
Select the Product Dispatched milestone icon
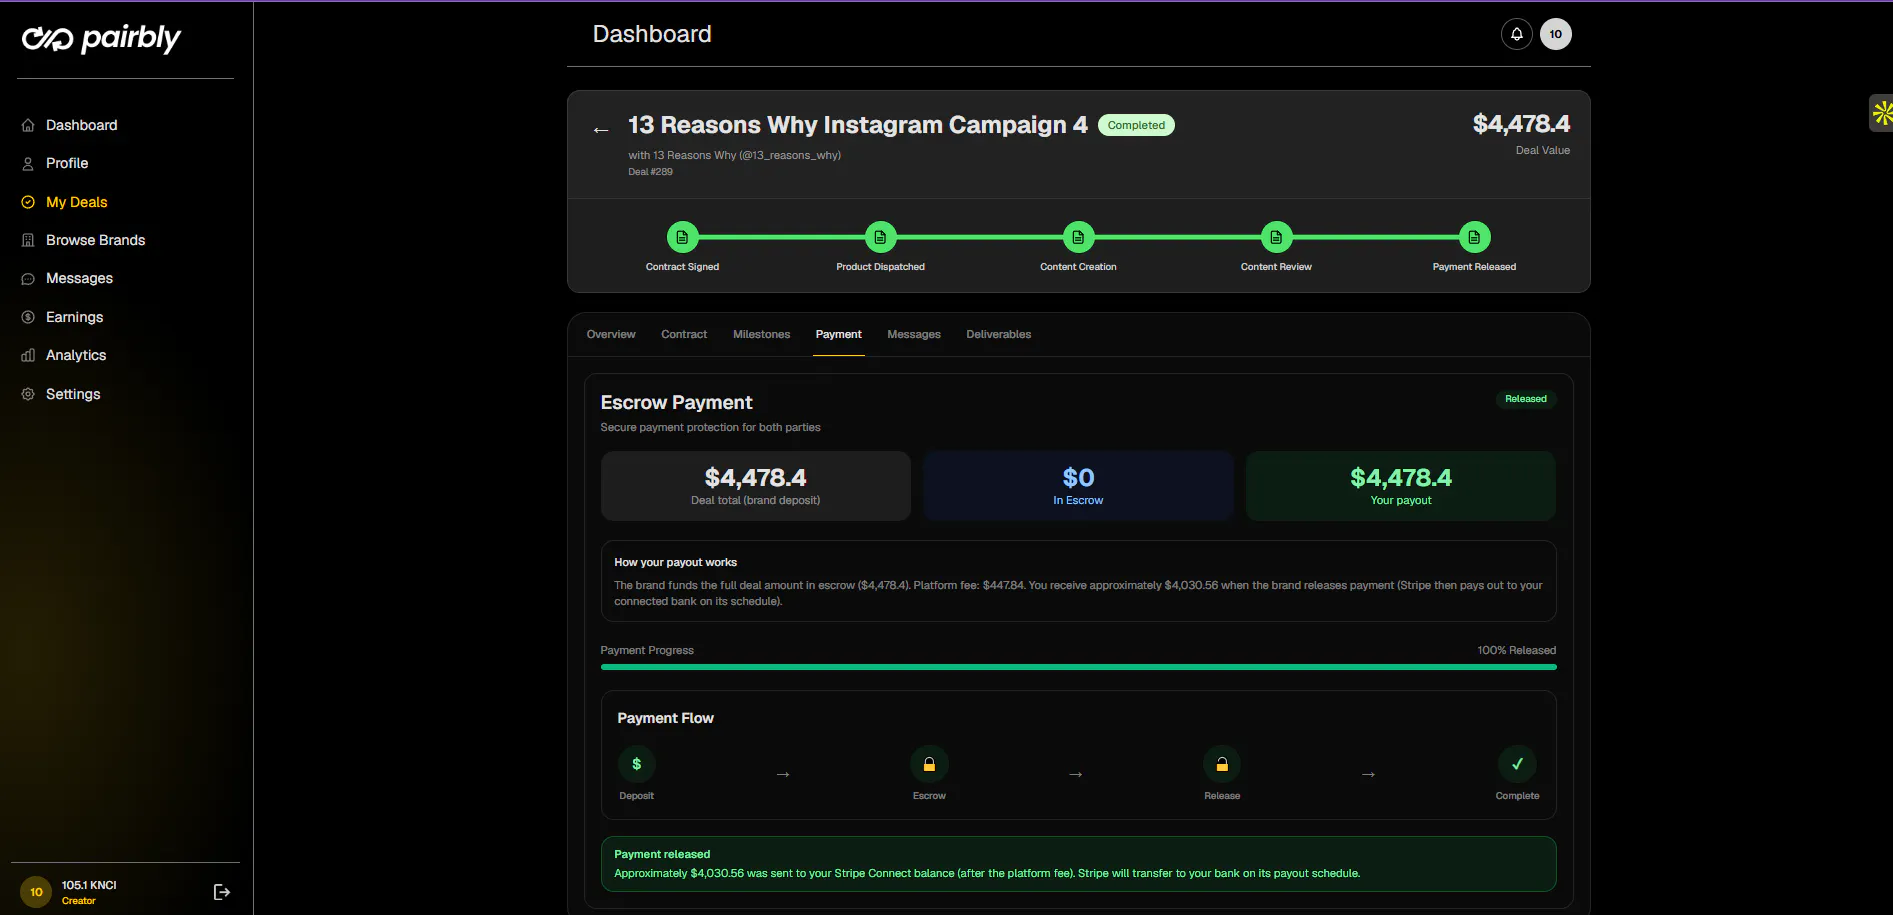(881, 237)
